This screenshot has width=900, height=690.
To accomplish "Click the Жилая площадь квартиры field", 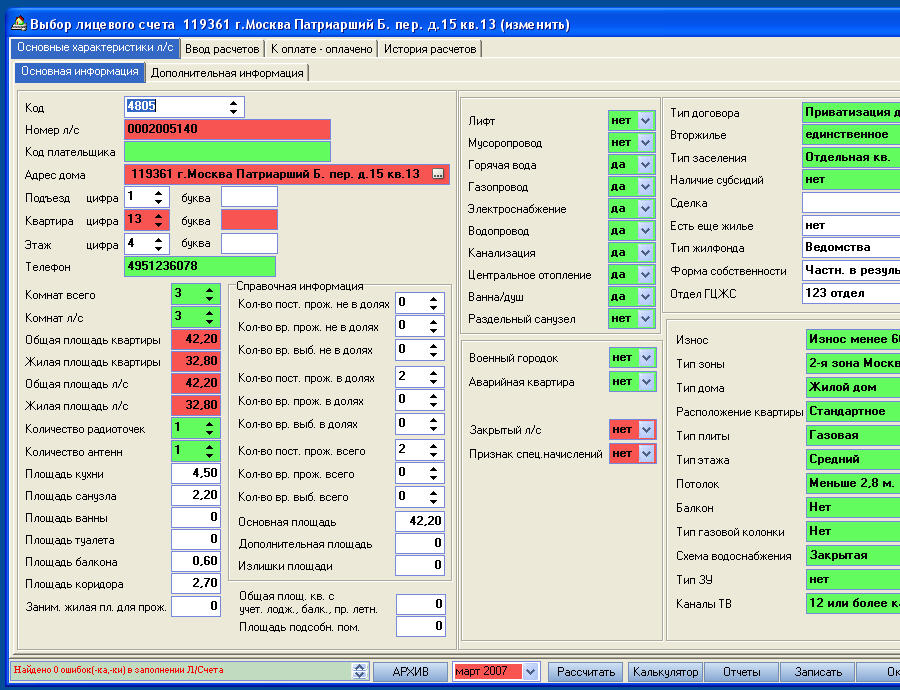I will pyautogui.click(x=196, y=362).
